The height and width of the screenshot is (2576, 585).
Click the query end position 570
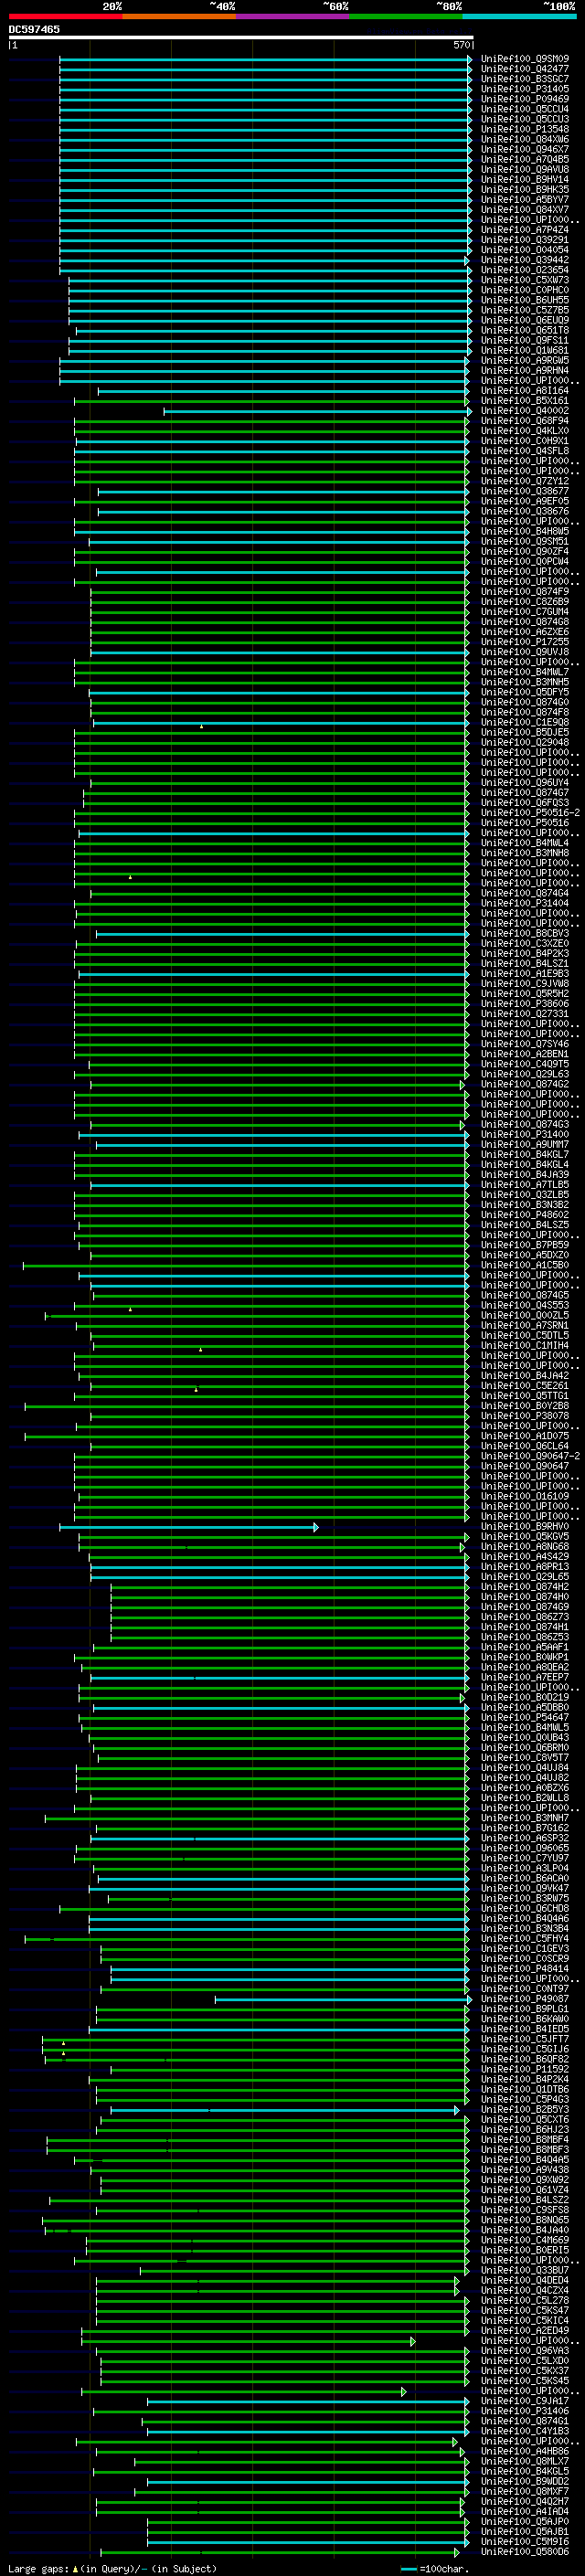[x=462, y=45]
